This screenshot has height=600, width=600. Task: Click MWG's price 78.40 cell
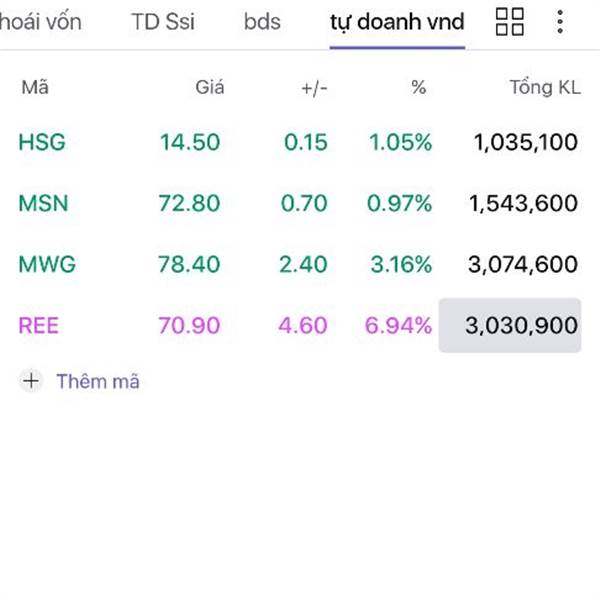click(189, 265)
